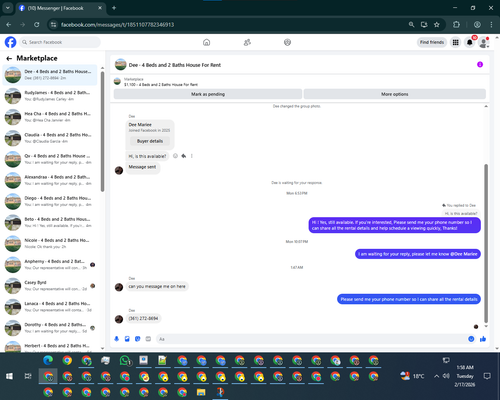This screenshot has width=500, height=400.
Task: Open the Diego conversation
Action: [50, 201]
